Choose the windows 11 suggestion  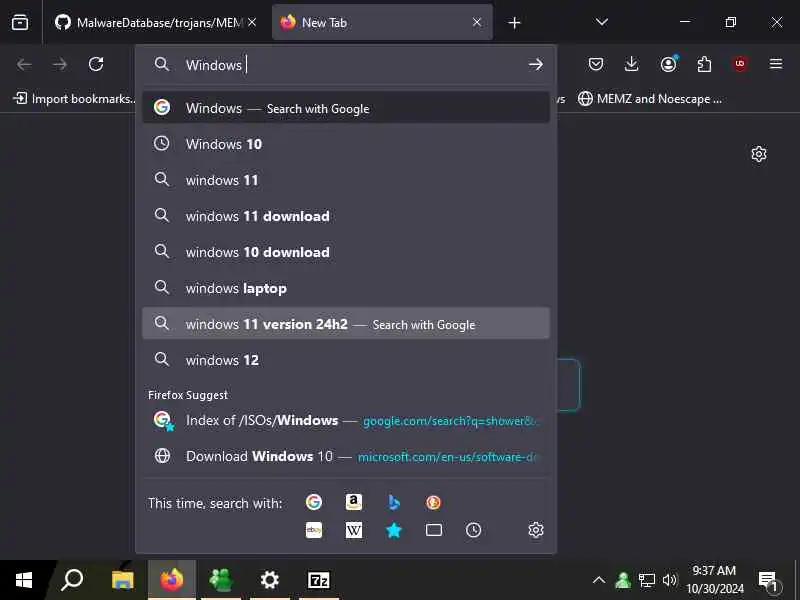coord(346,180)
